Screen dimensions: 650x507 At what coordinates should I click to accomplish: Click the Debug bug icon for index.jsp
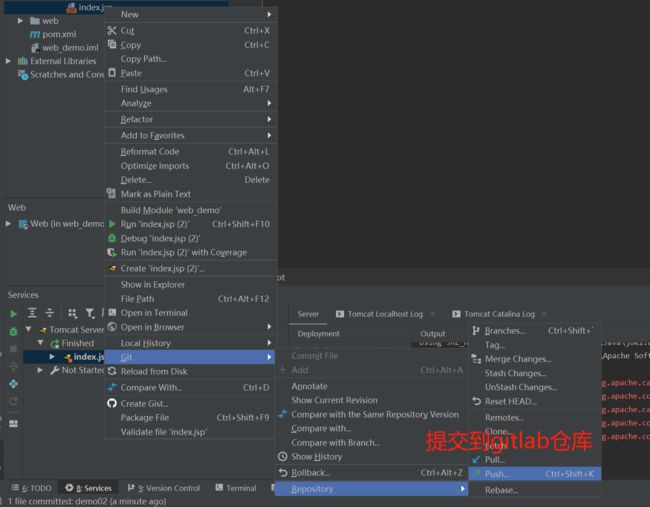[x=112, y=238]
